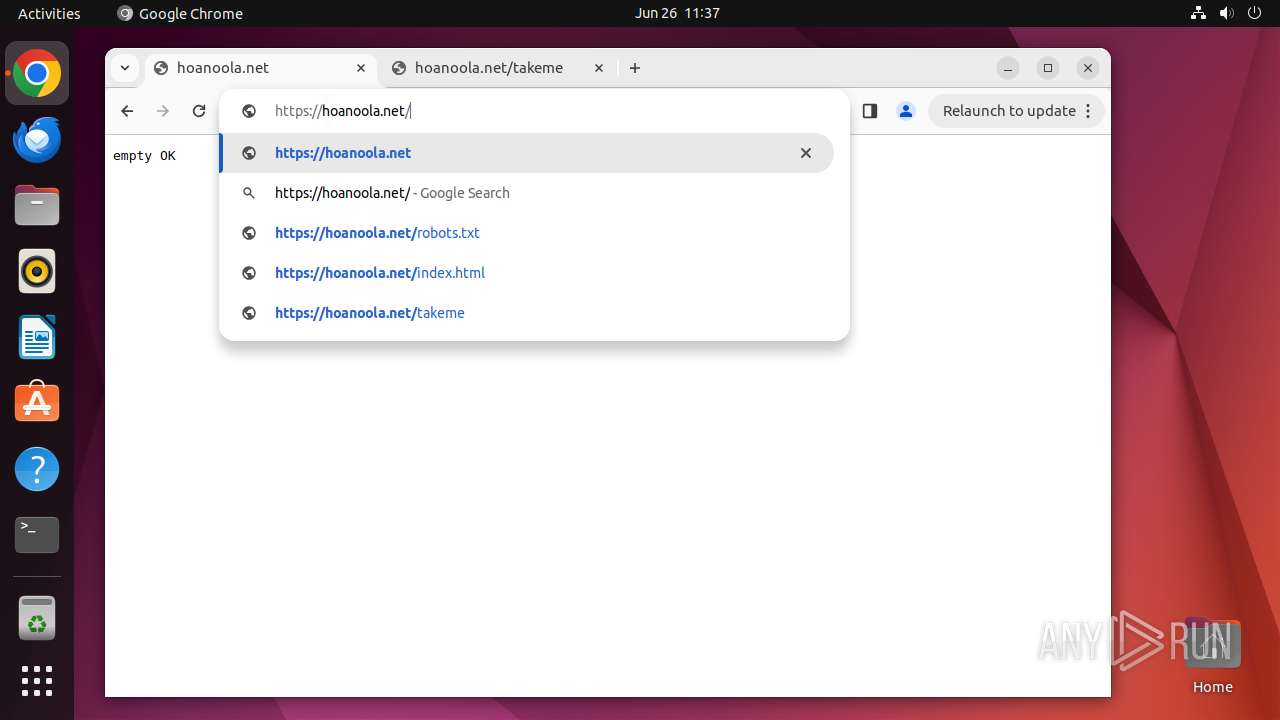
Task: Open Google Chrome from the dock
Action: (x=37, y=73)
